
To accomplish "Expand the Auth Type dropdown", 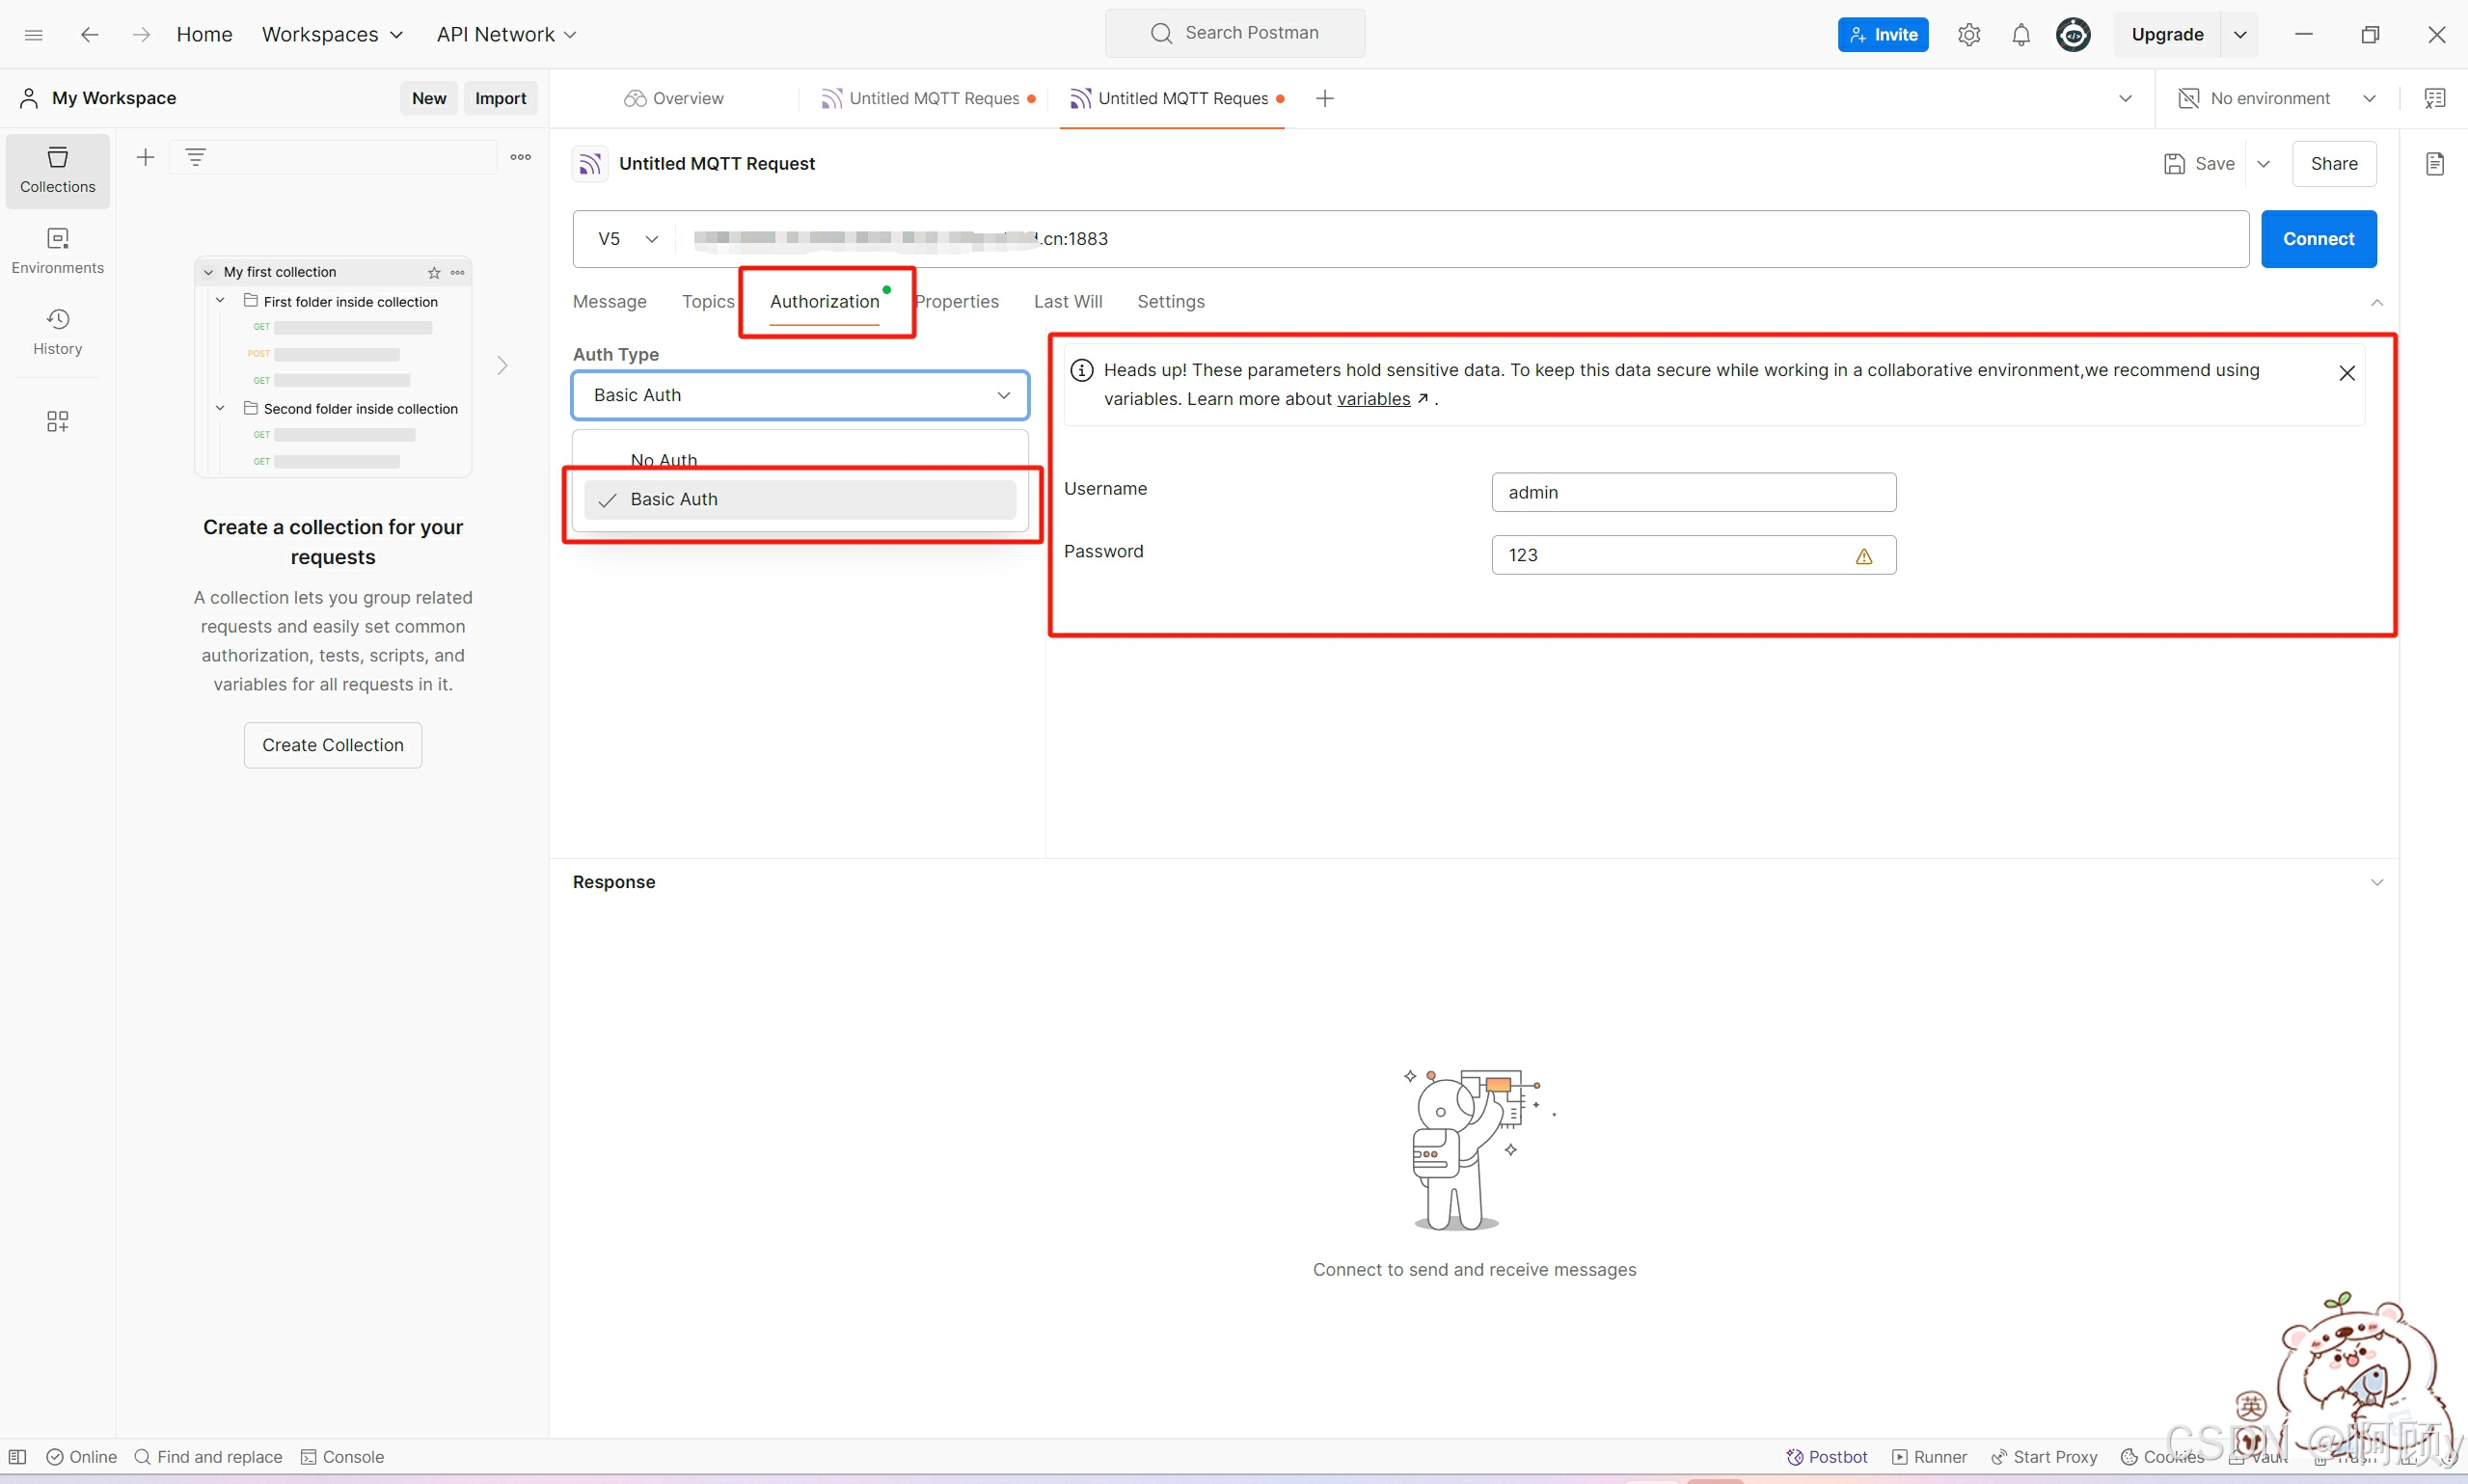I will point(800,395).
